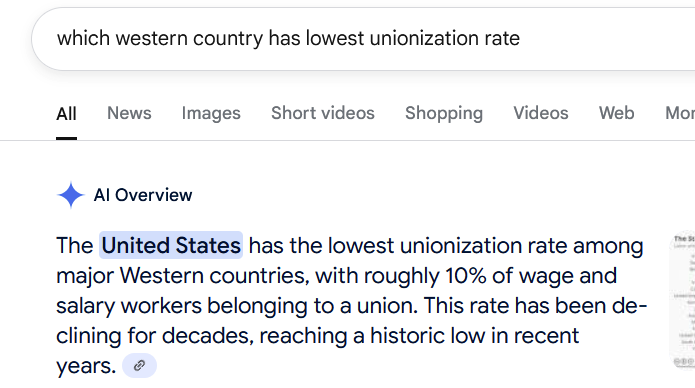Click "major Western countries" in the overview text
The height and width of the screenshot is (388, 695).
183,275
